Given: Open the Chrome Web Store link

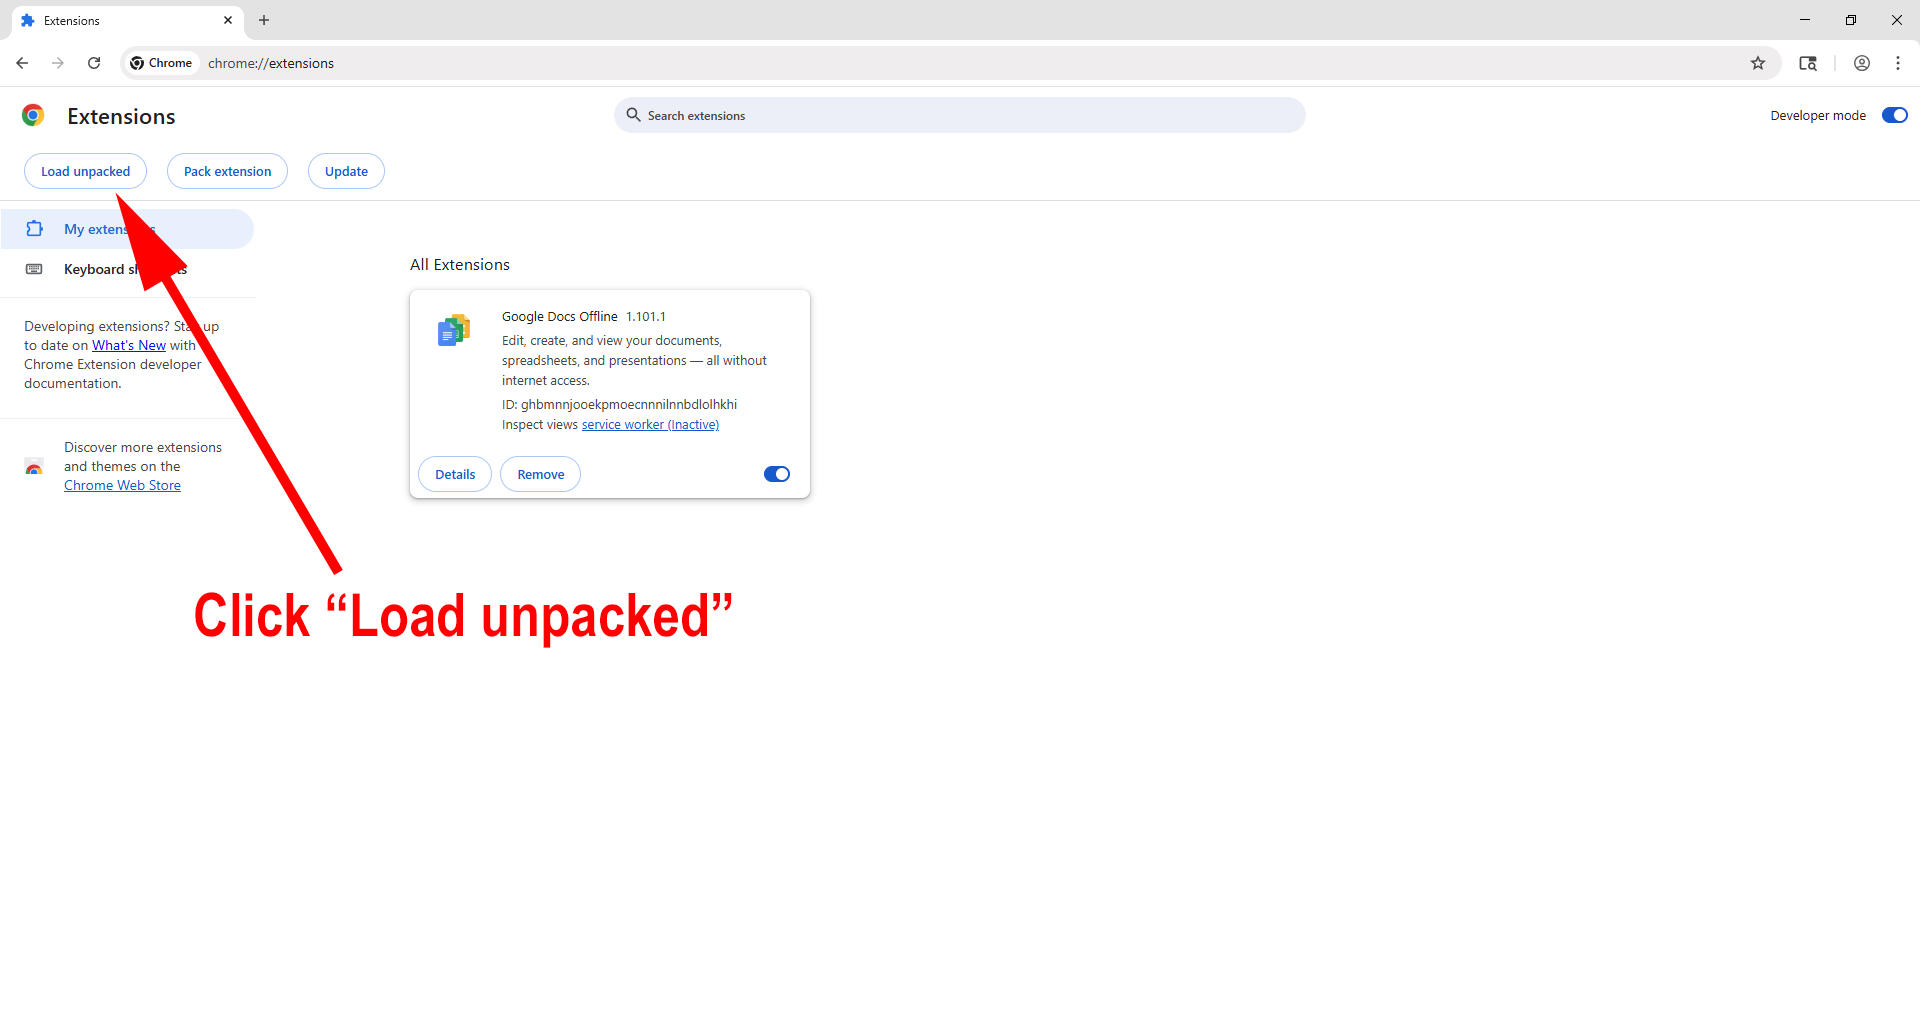Looking at the screenshot, I should coord(122,485).
